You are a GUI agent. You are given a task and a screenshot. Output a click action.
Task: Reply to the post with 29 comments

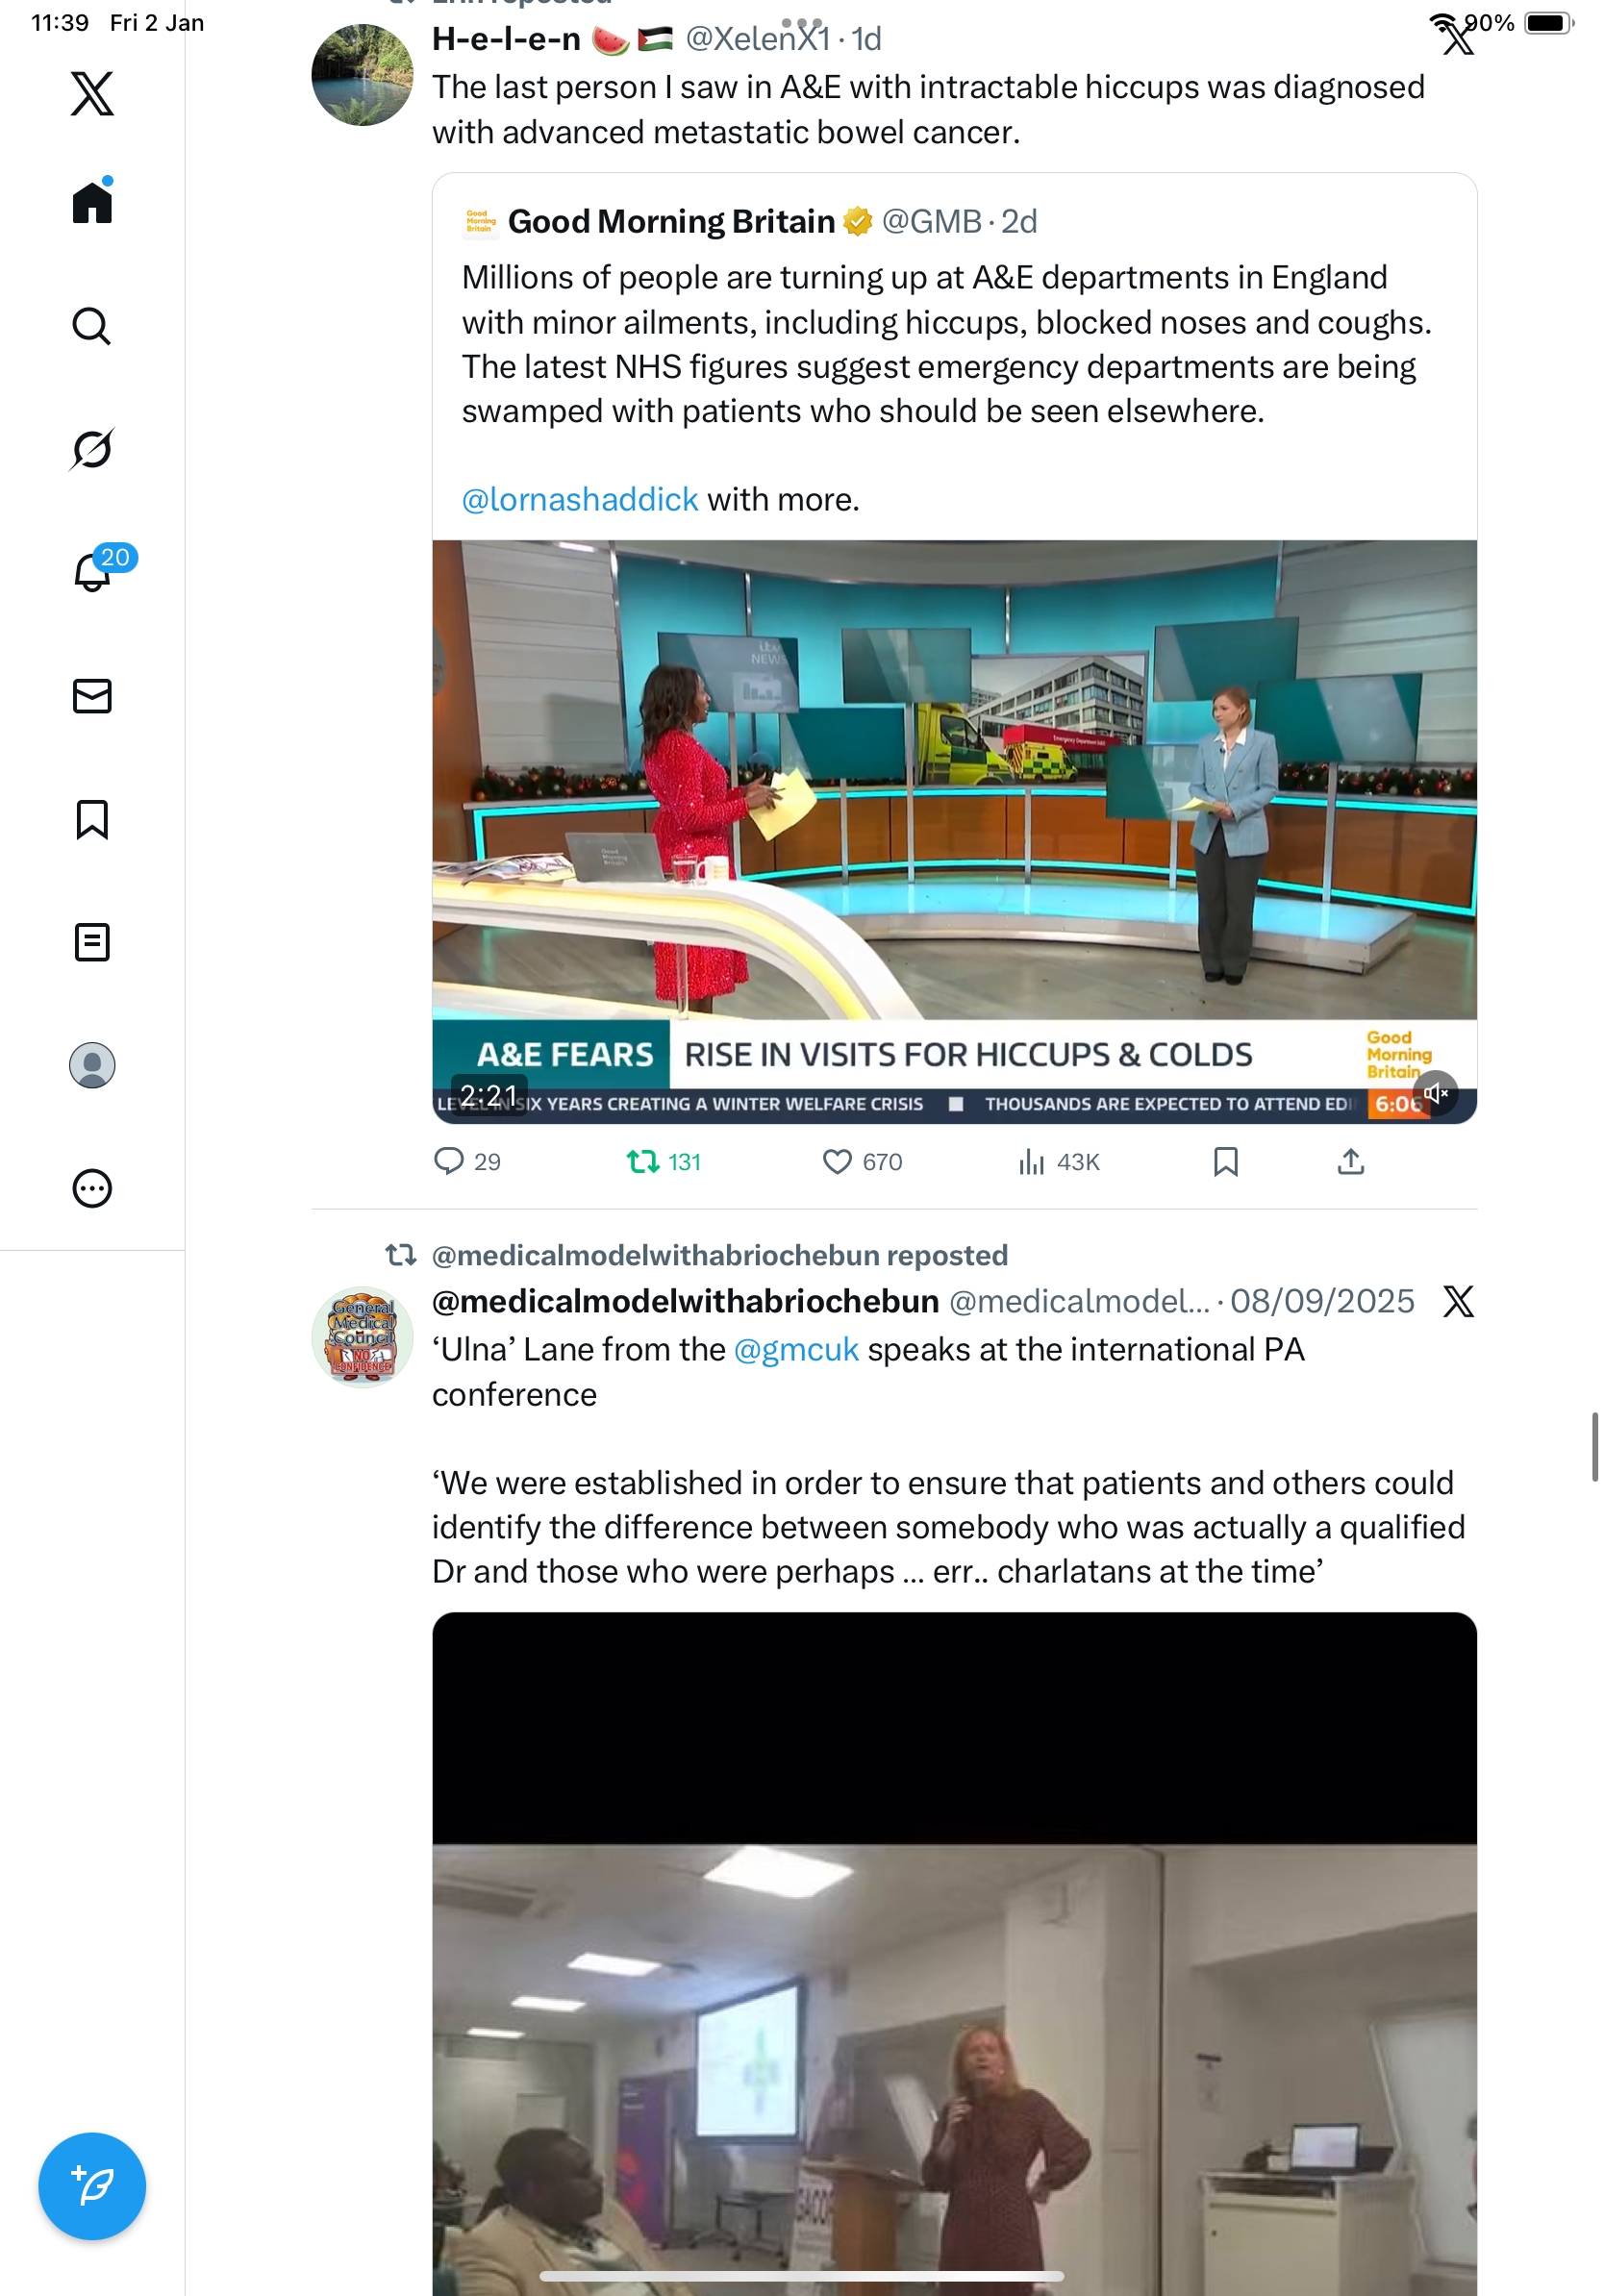pos(467,1161)
